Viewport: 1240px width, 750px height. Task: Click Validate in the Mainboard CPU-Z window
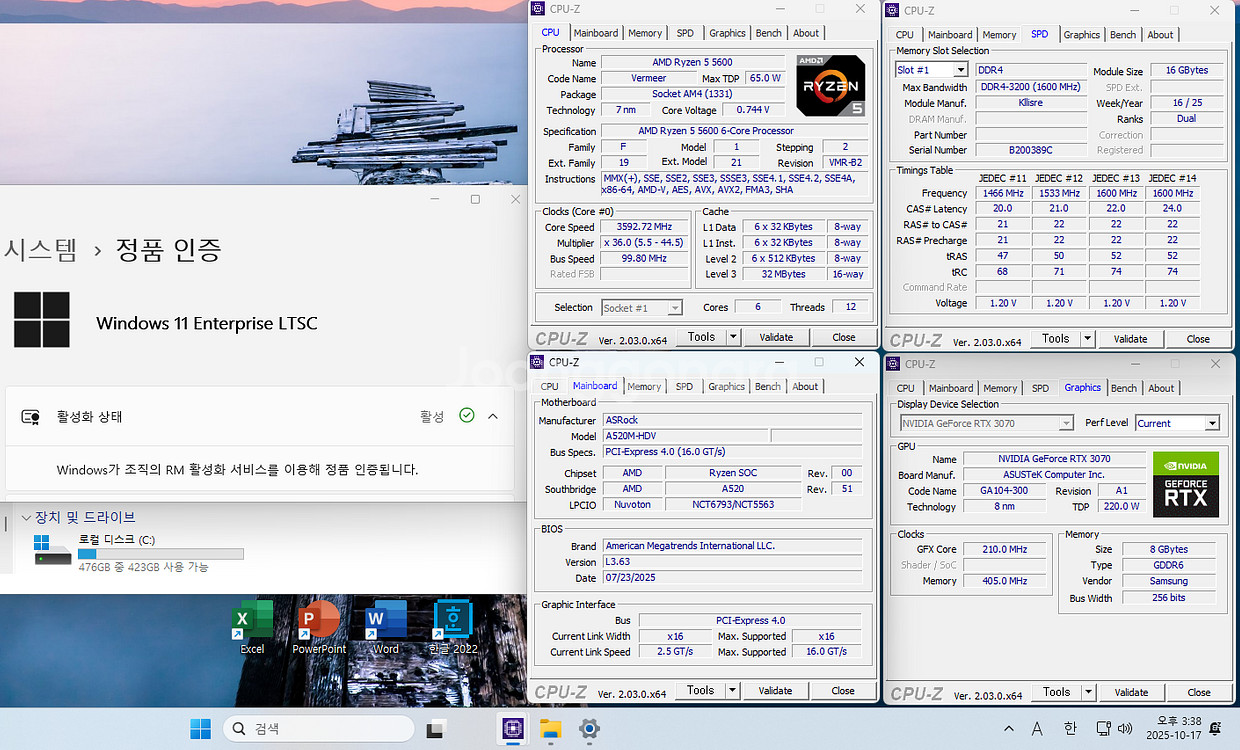pos(776,690)
